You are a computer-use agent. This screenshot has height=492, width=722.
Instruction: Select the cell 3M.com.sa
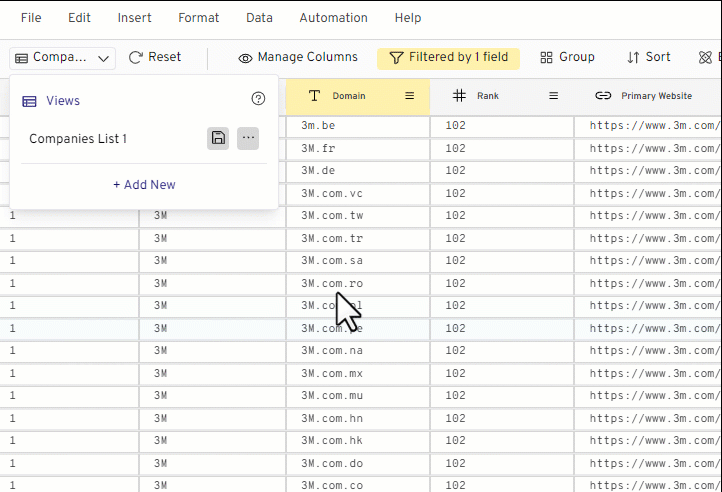[x=358, y=261]
